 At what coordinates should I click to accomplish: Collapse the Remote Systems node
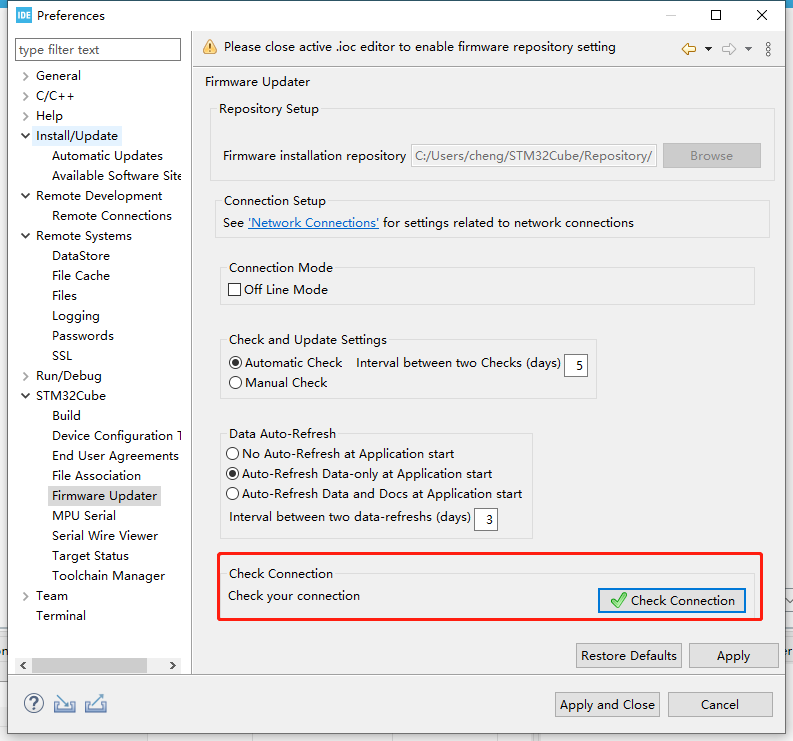pyautogui.click(x=25, y=236)
